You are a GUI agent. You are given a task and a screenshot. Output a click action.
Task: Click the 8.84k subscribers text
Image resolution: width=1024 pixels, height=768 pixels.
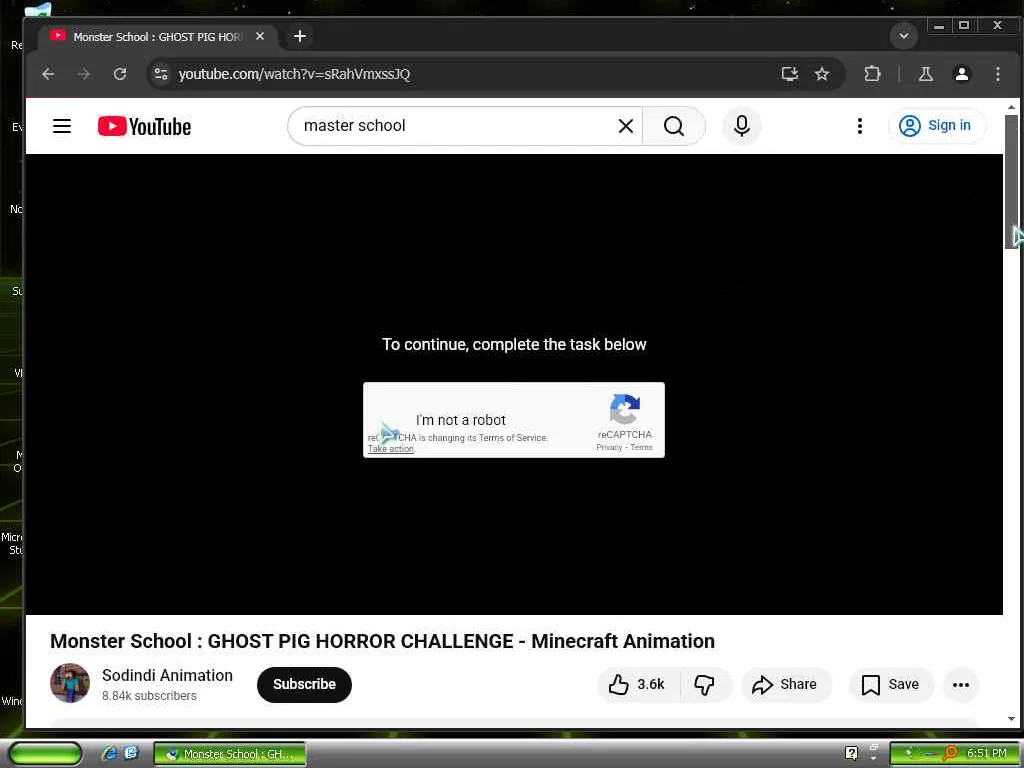[x=149, y=696]
